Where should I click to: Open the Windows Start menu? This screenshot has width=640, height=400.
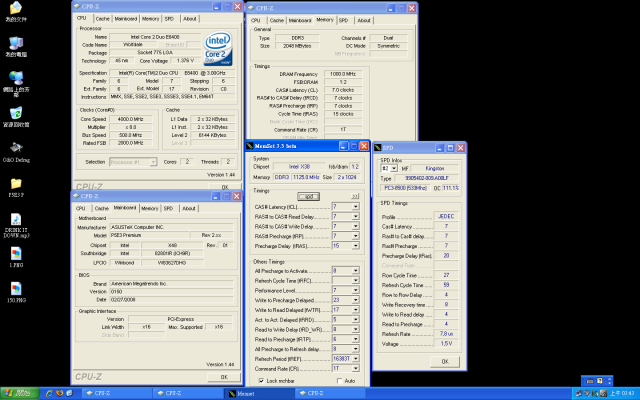coord(20,393)
